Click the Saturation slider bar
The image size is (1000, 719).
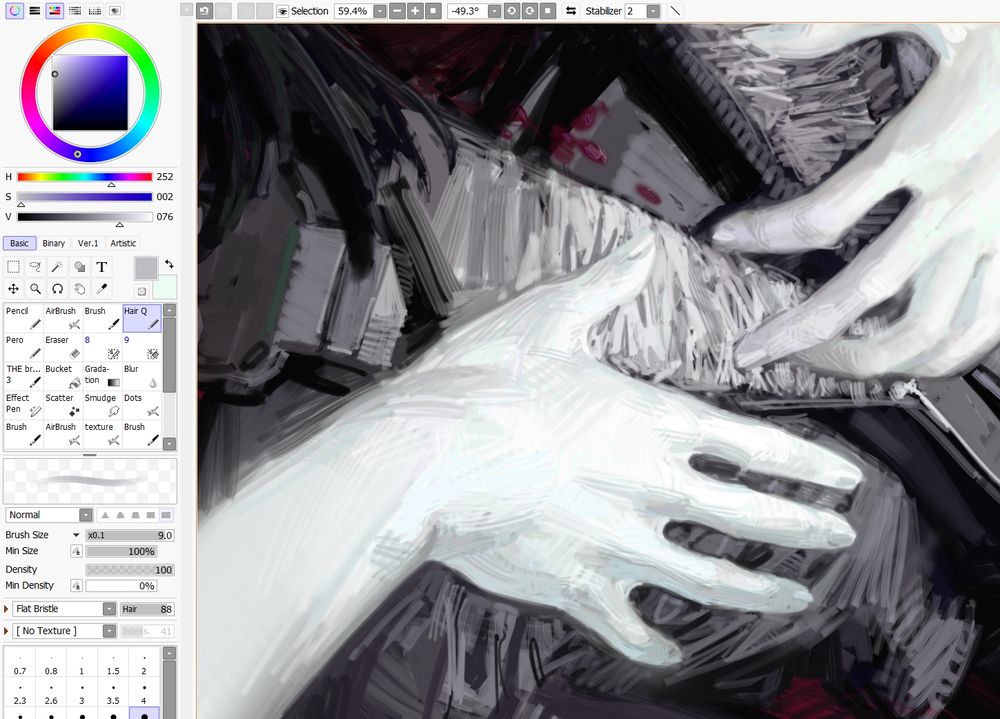pos(85,196)
